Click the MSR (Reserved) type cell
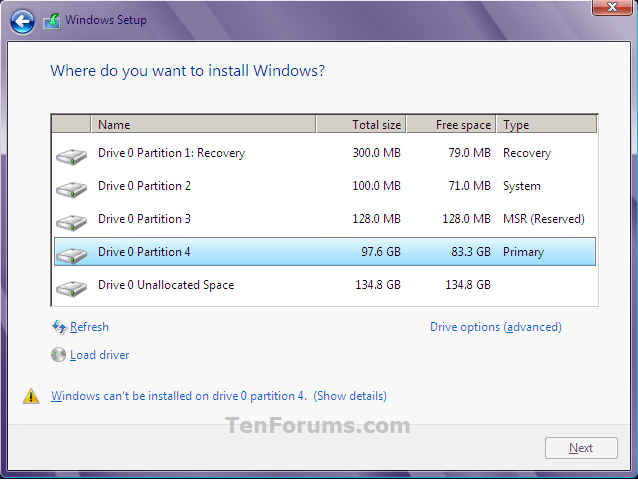This screenshot has height=480, width=638. coord(544,219)
